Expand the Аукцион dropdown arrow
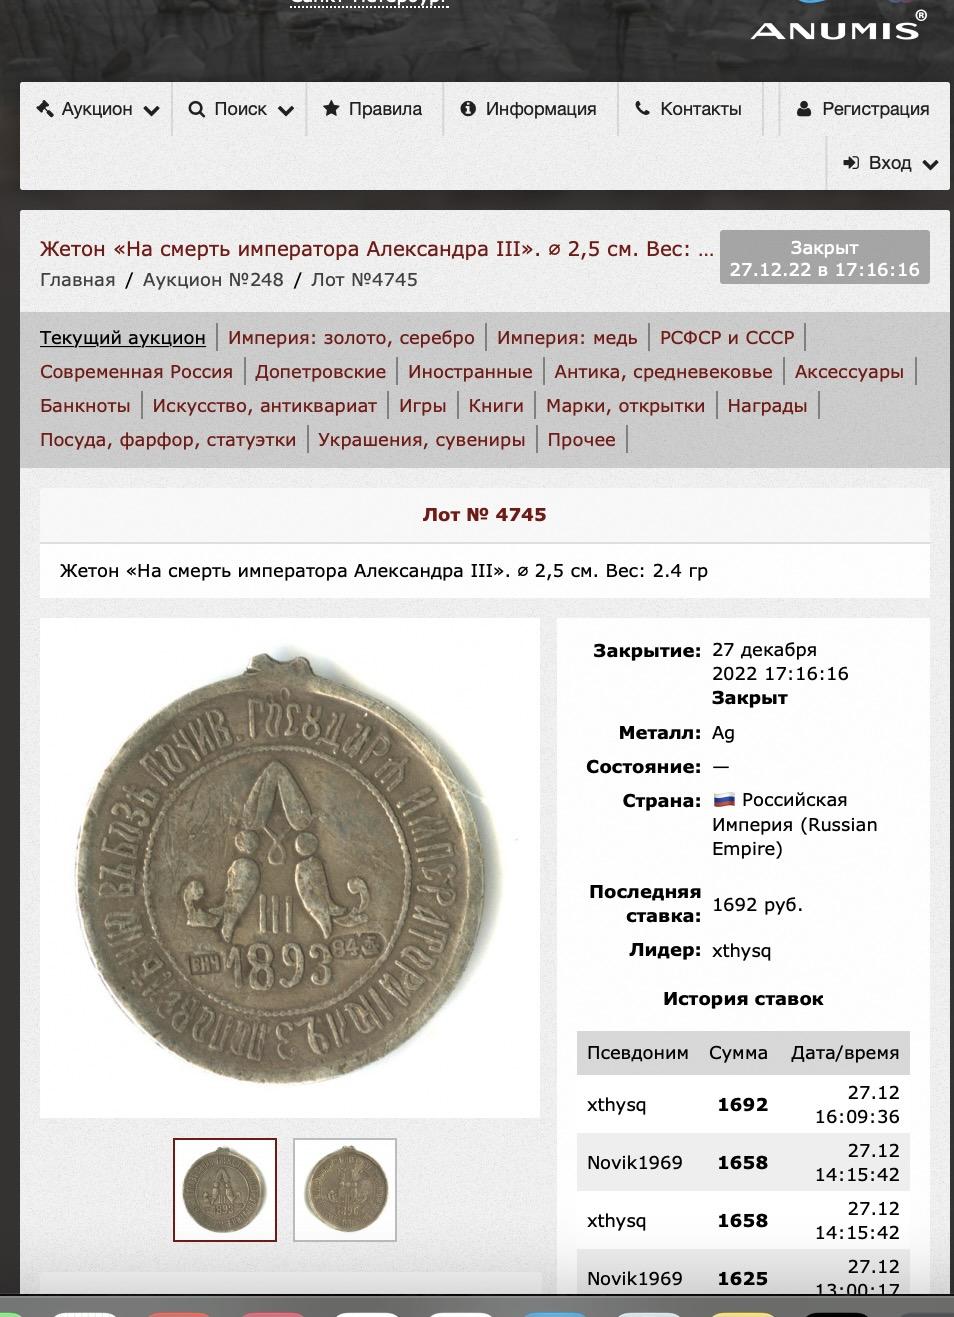This screenshot has width=954, height=1317. [152, 111]
